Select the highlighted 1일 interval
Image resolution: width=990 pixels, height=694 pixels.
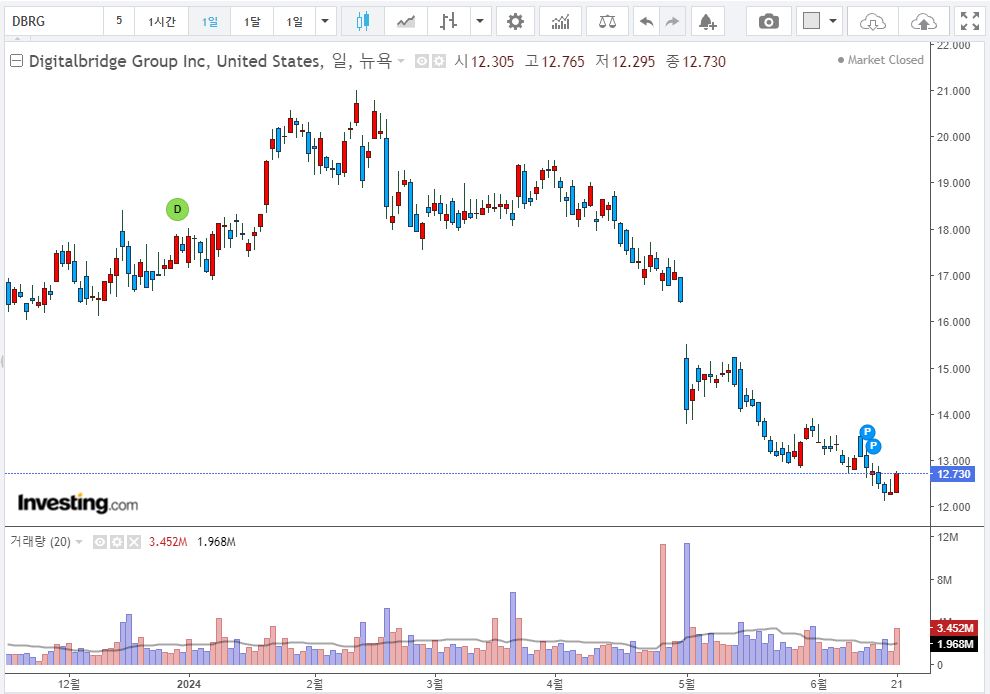(210, 21)
